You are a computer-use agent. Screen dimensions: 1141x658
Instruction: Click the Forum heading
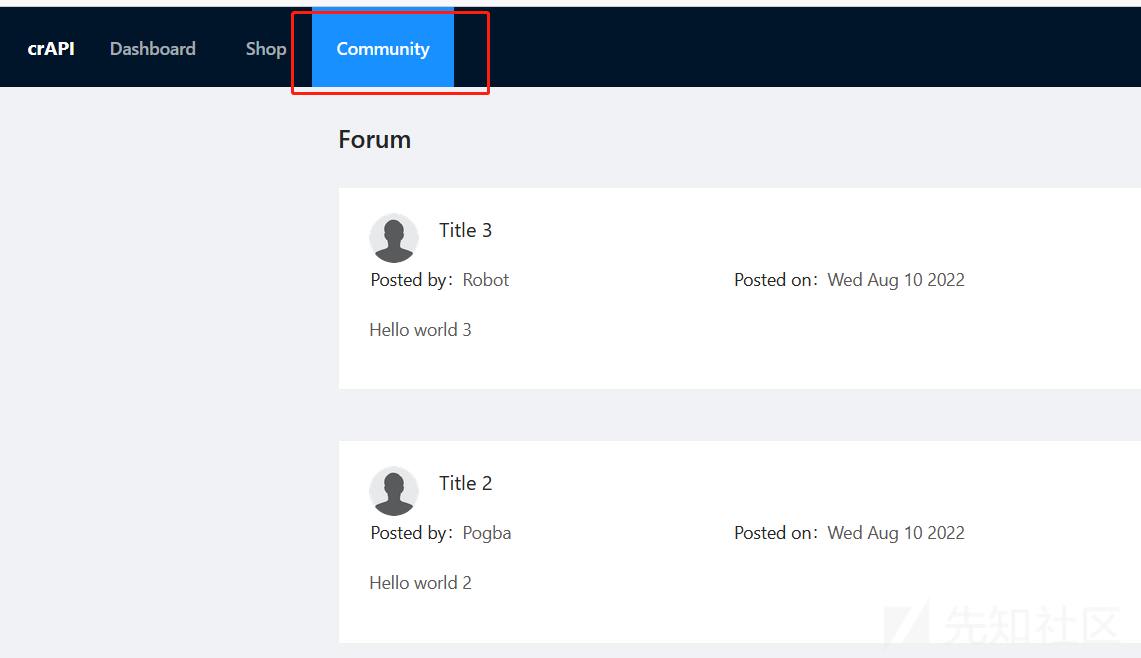(x=374, y=140)
